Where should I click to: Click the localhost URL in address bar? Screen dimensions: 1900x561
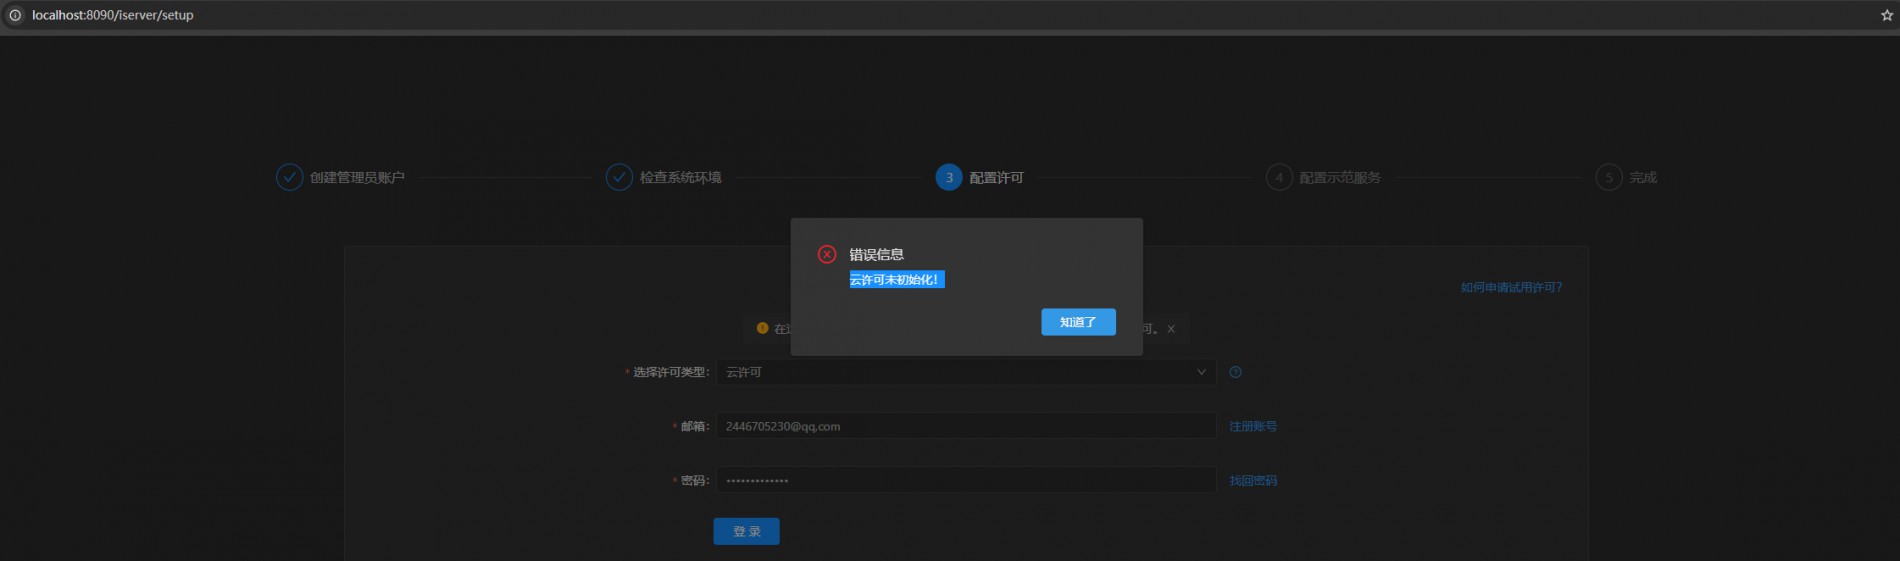click(x=113, y=15)
